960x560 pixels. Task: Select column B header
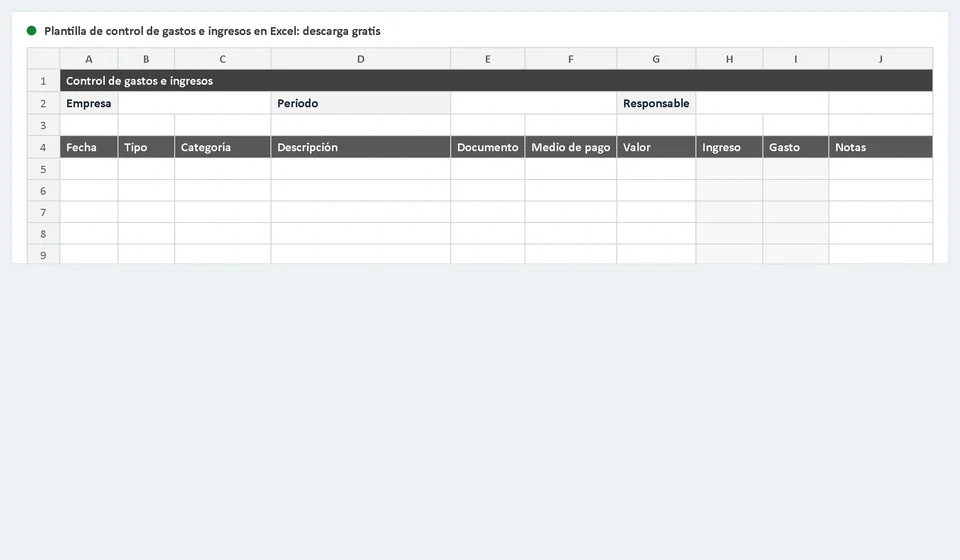(146, 59)
